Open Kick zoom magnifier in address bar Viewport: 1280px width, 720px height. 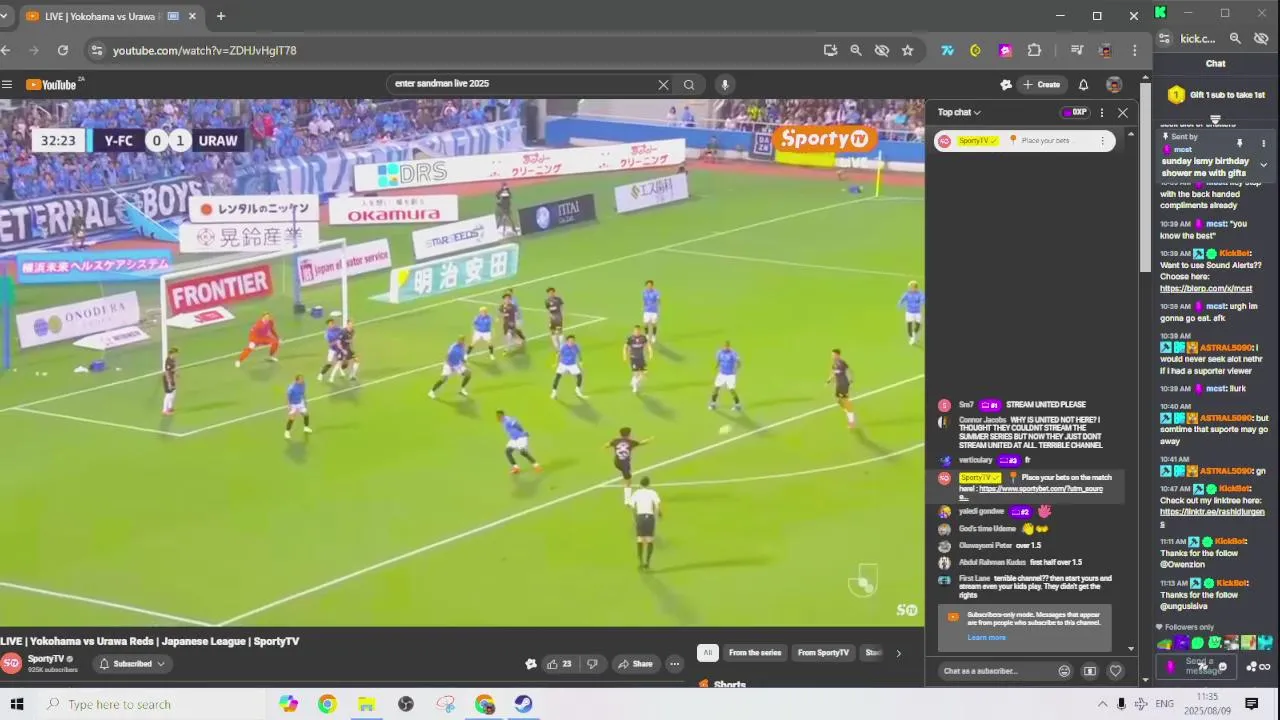pyautogui.click(x=1235, y=39)
